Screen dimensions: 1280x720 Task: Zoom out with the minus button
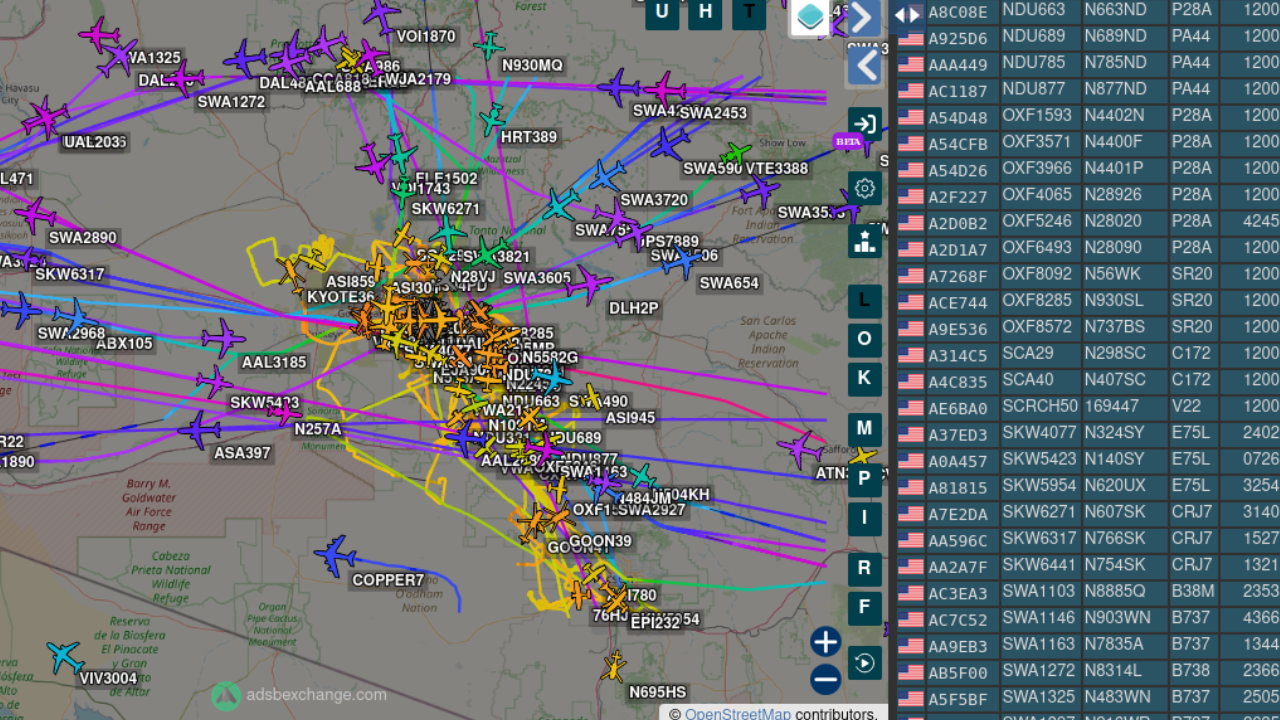tap(825, 679)
